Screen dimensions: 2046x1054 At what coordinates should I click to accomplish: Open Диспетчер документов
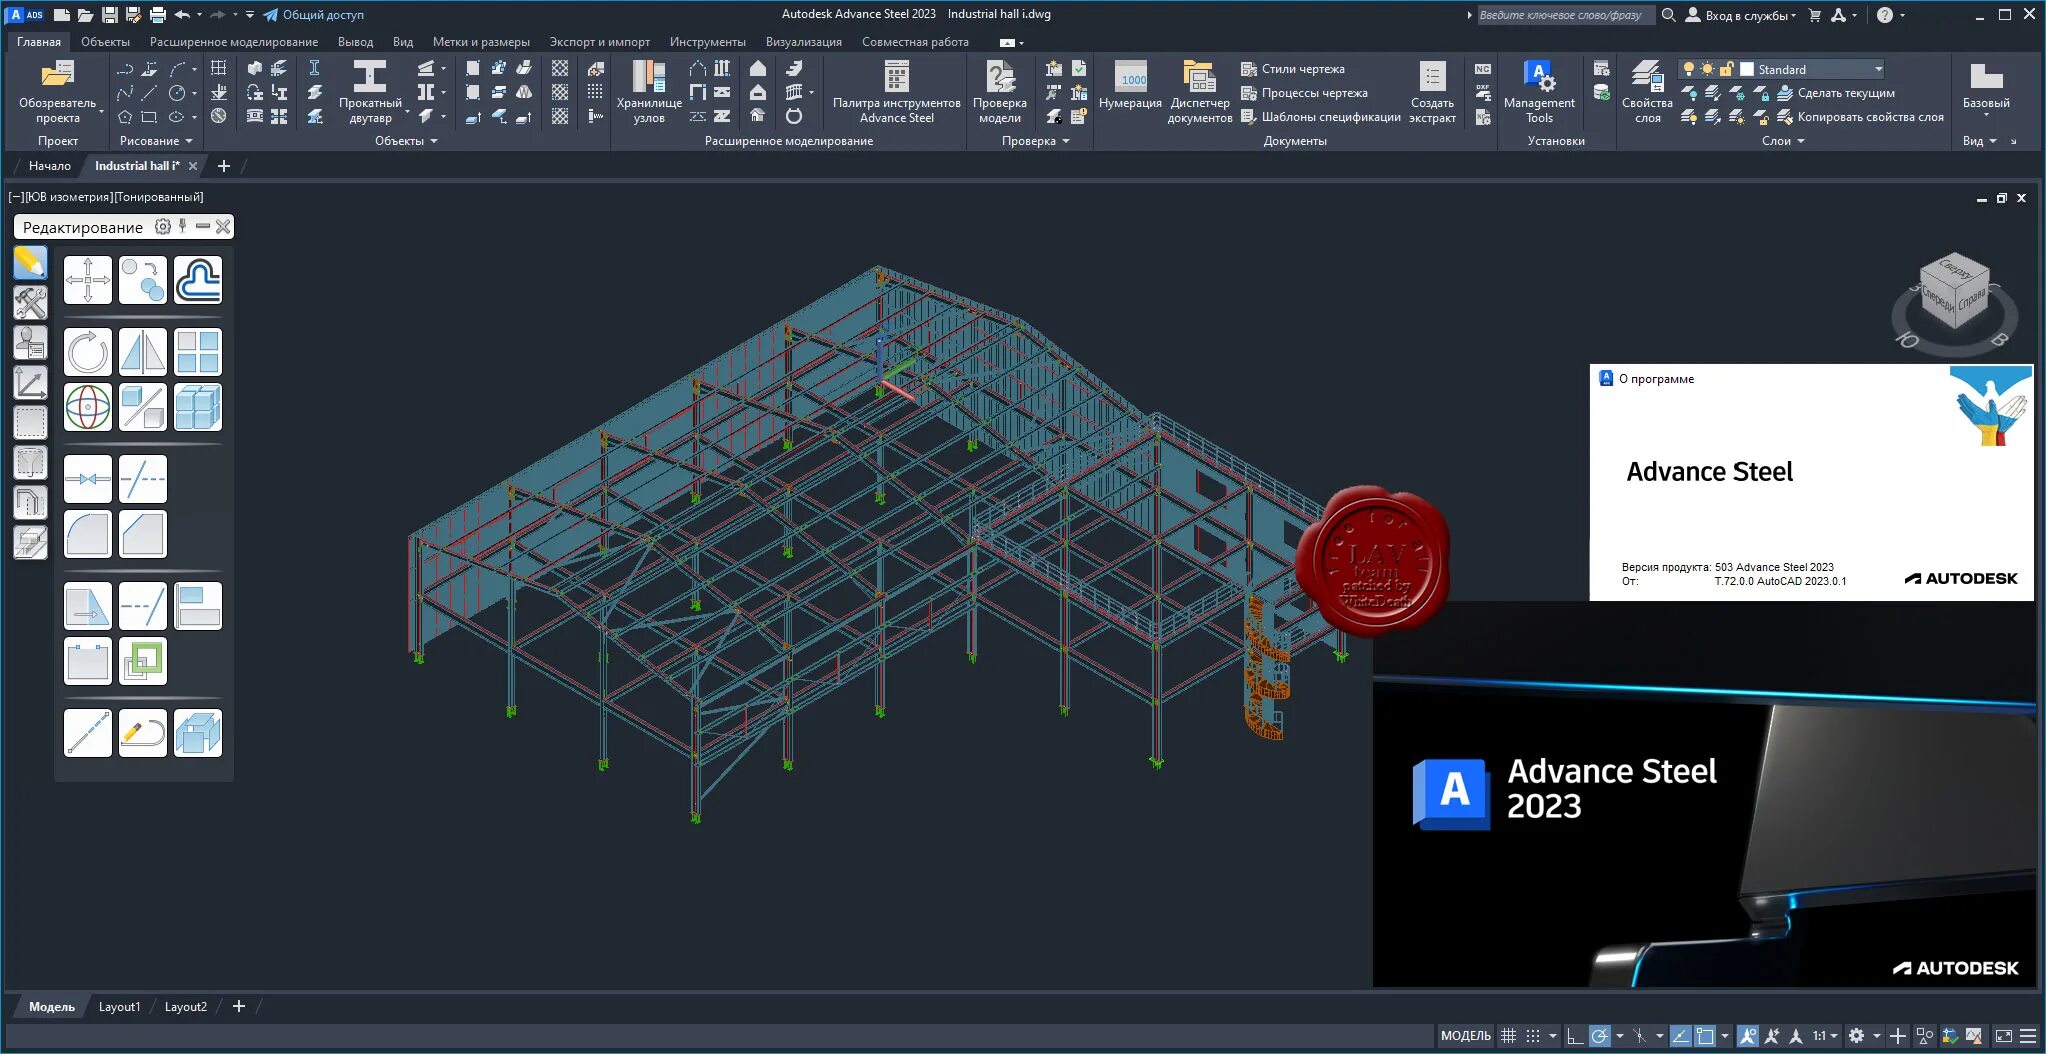1200,92
